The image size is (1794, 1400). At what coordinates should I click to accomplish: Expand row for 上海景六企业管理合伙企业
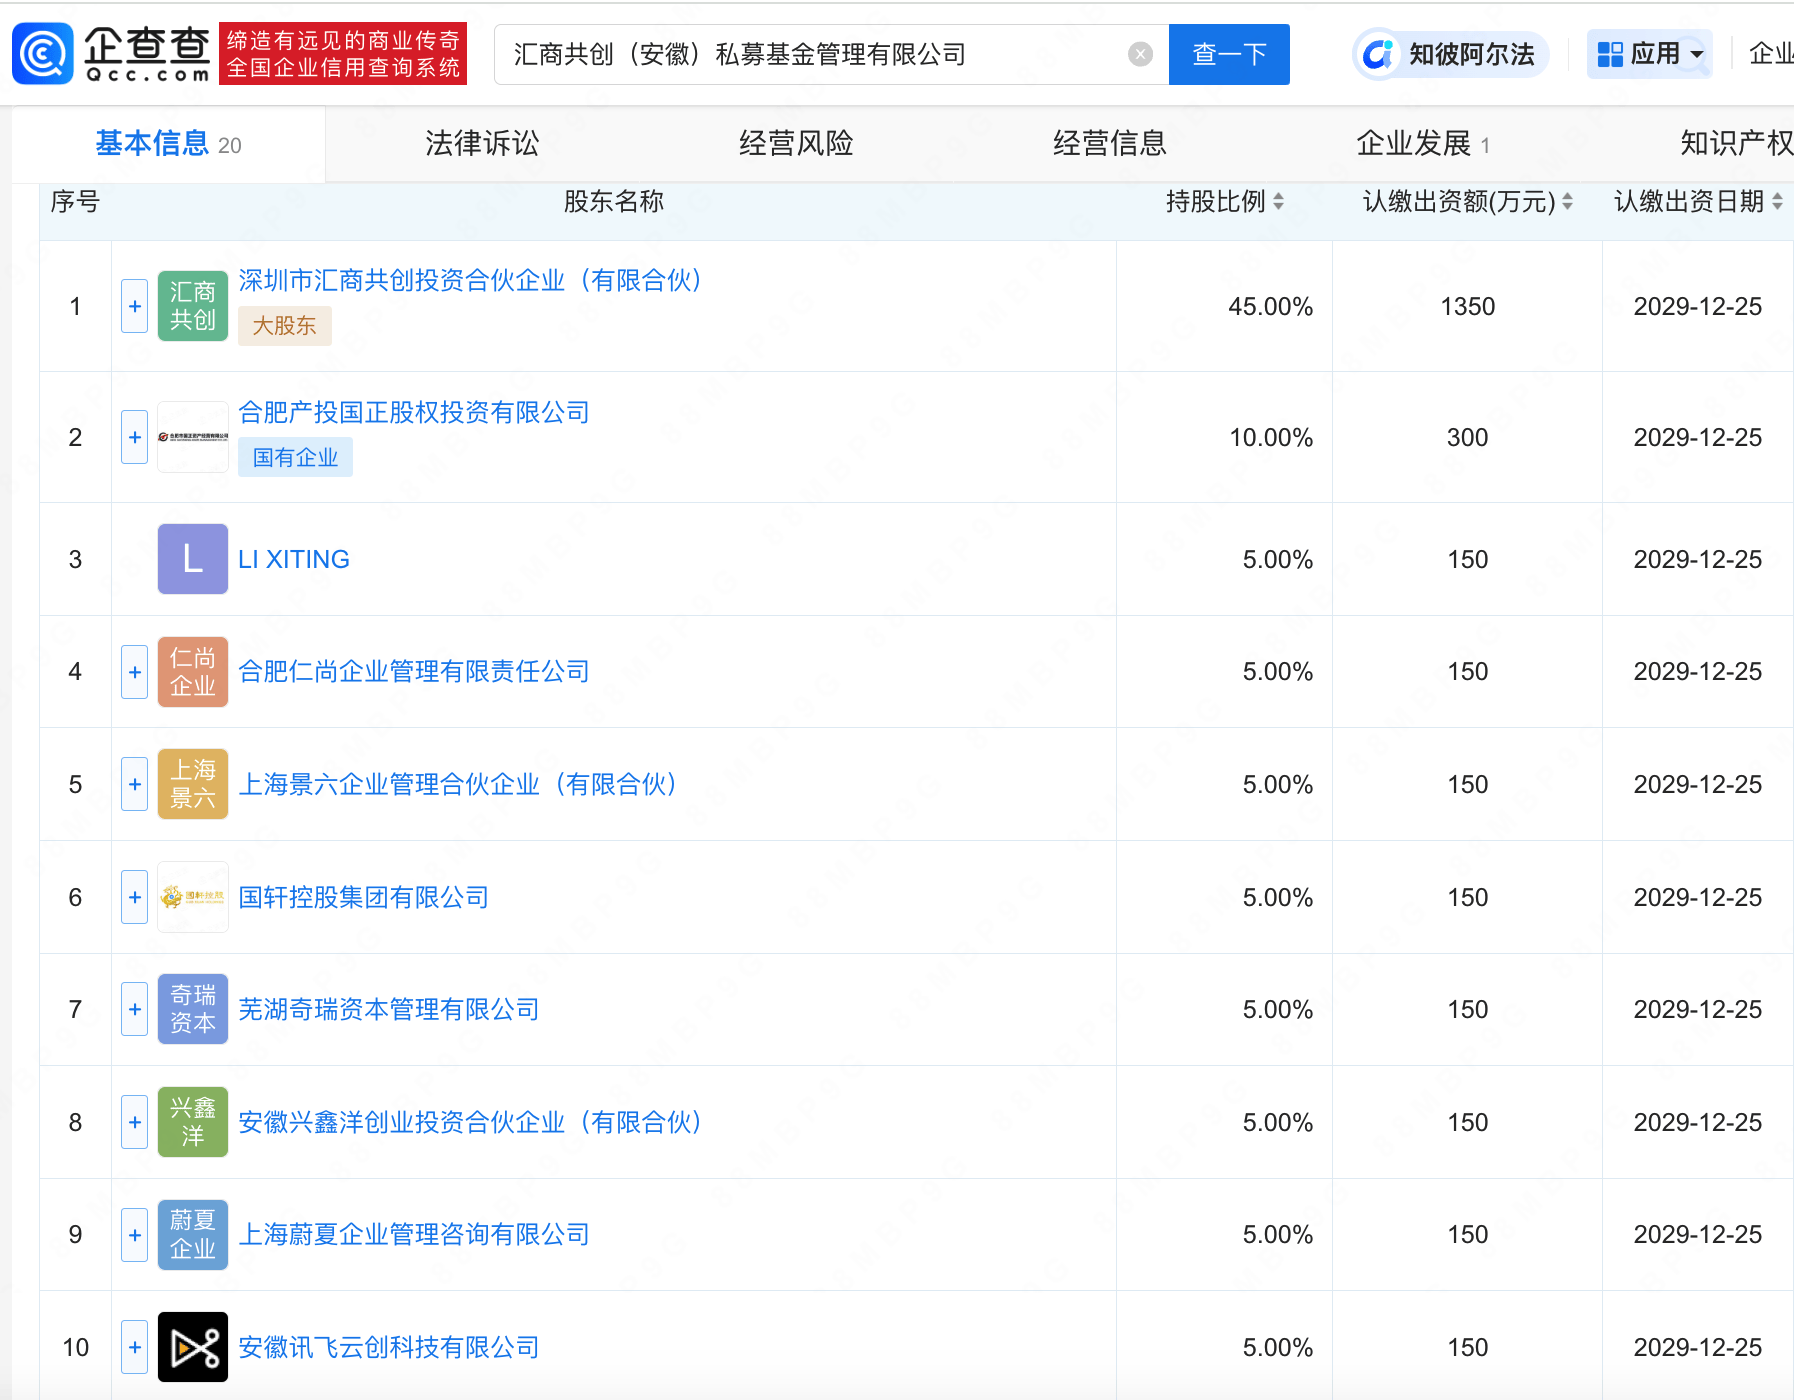click(135, 784)
